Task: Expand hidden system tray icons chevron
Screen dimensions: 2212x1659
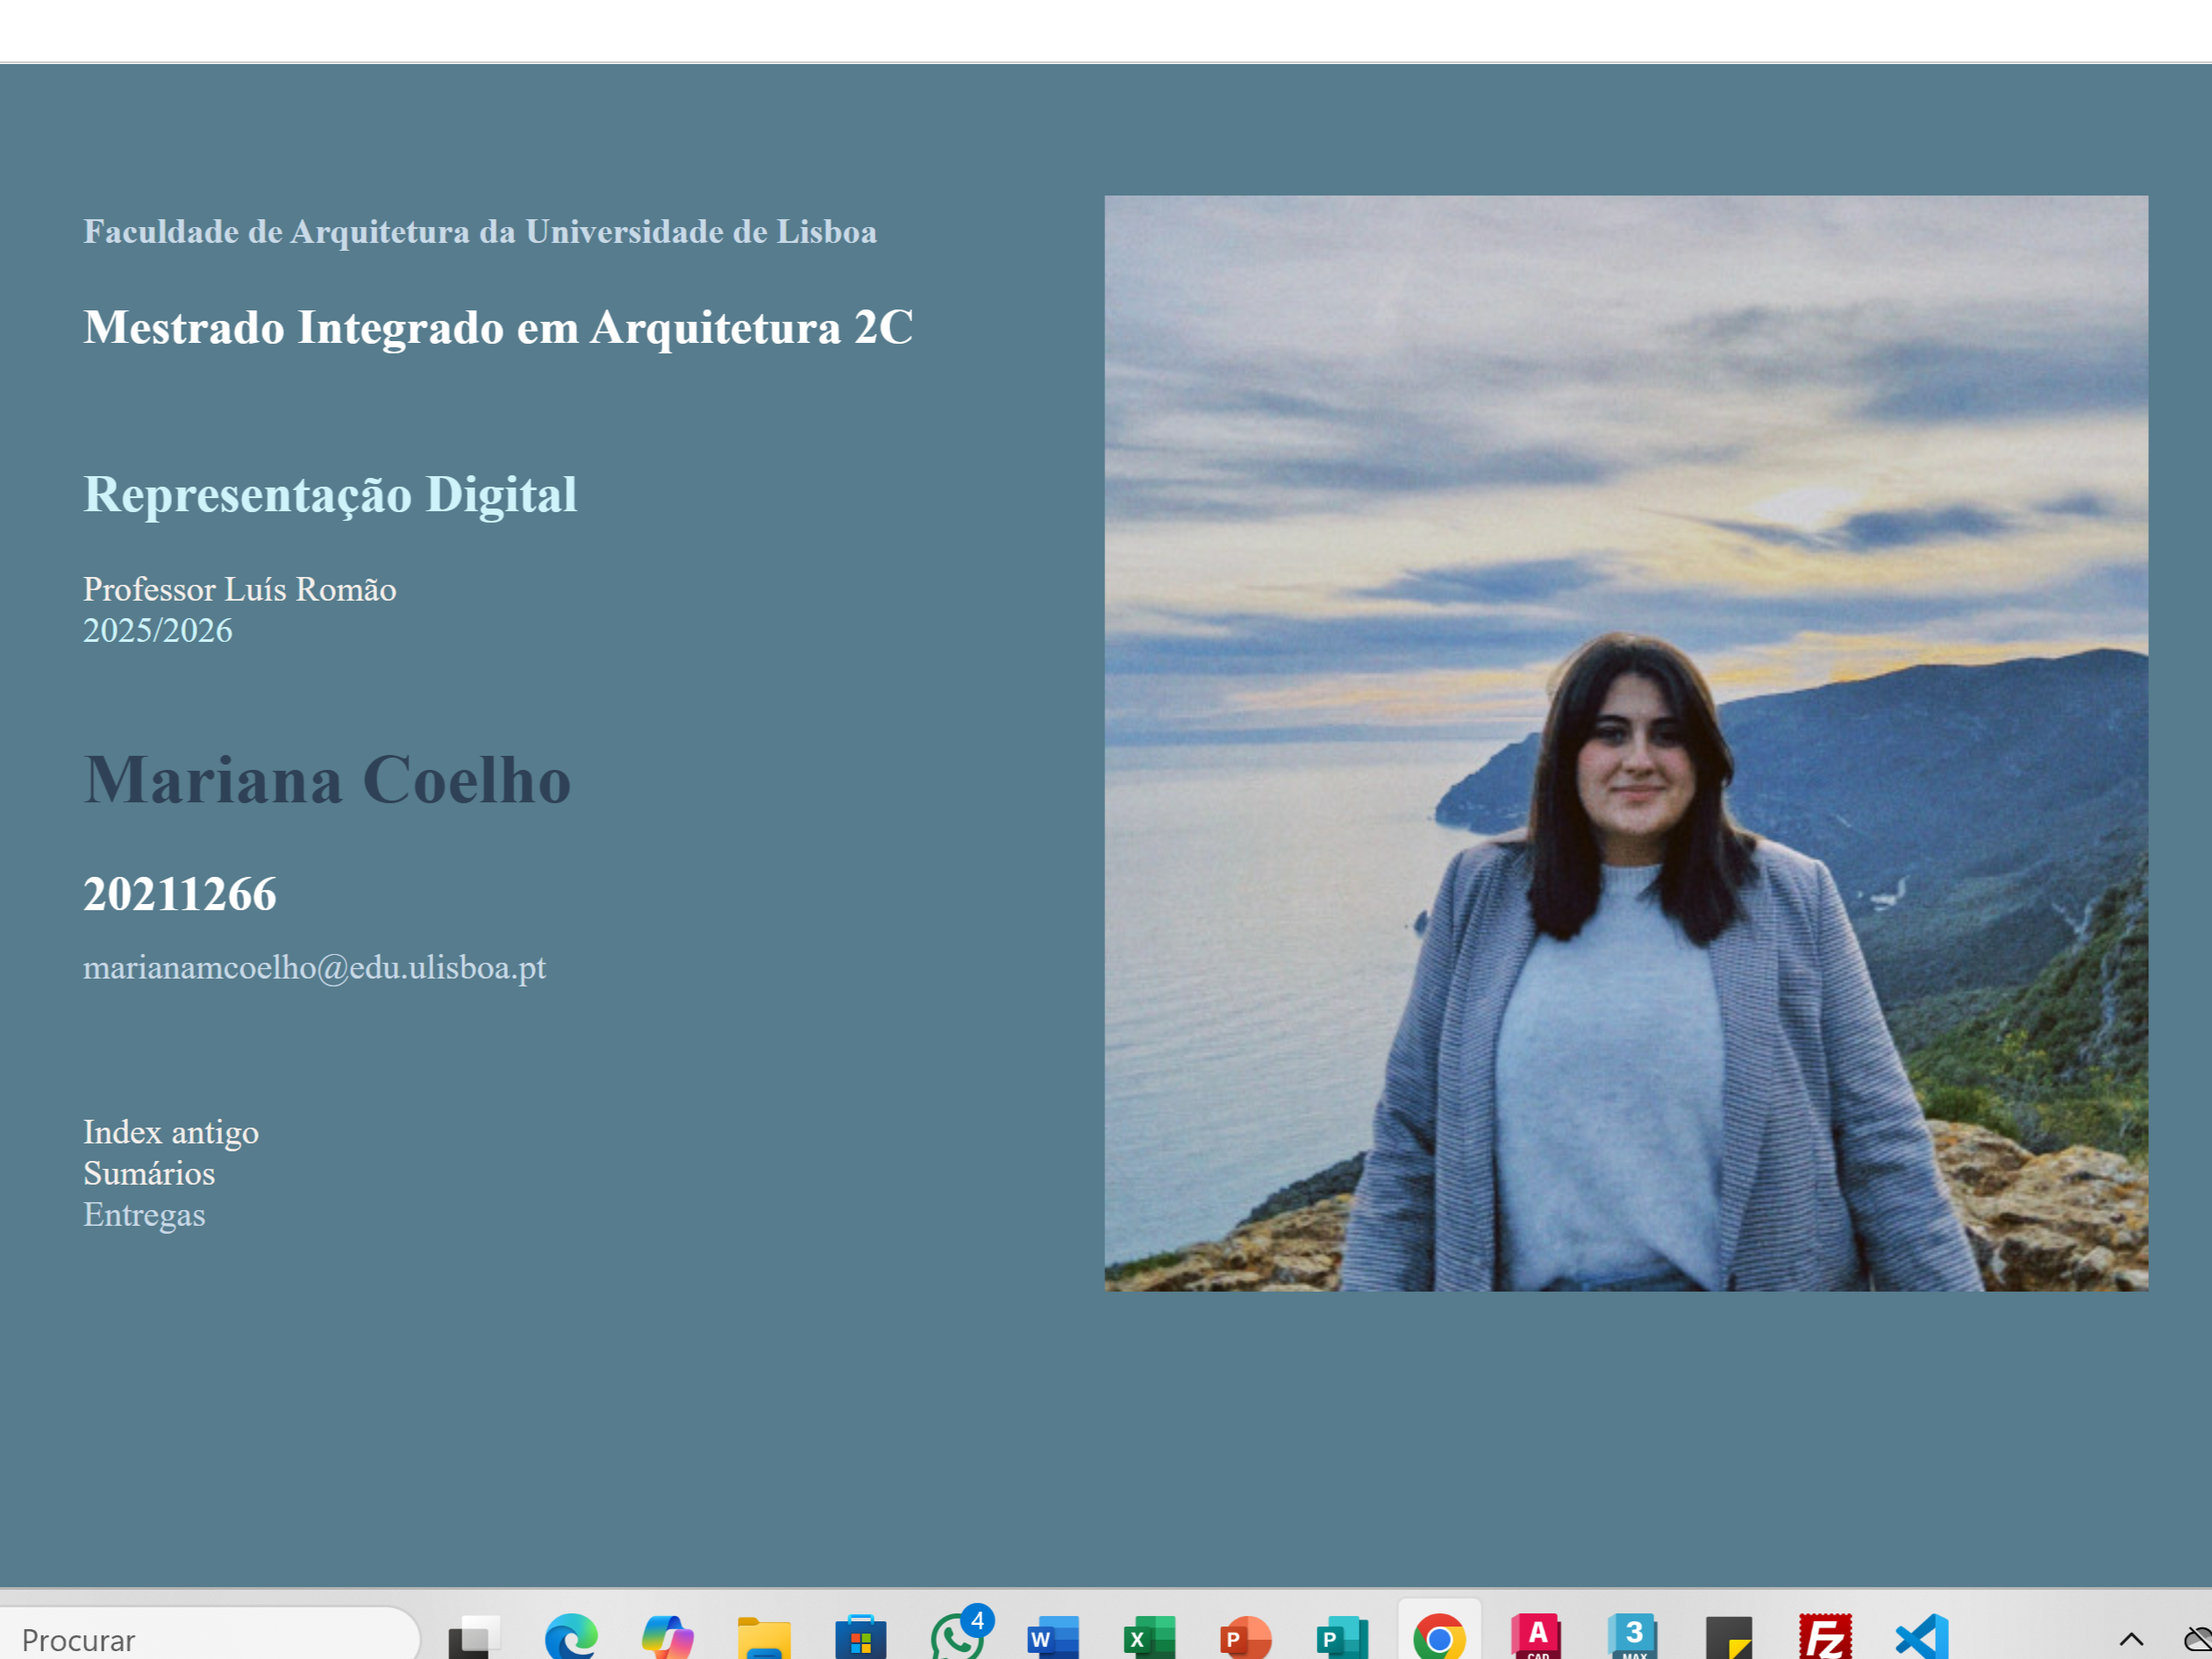Action: coord(2131,1638)
